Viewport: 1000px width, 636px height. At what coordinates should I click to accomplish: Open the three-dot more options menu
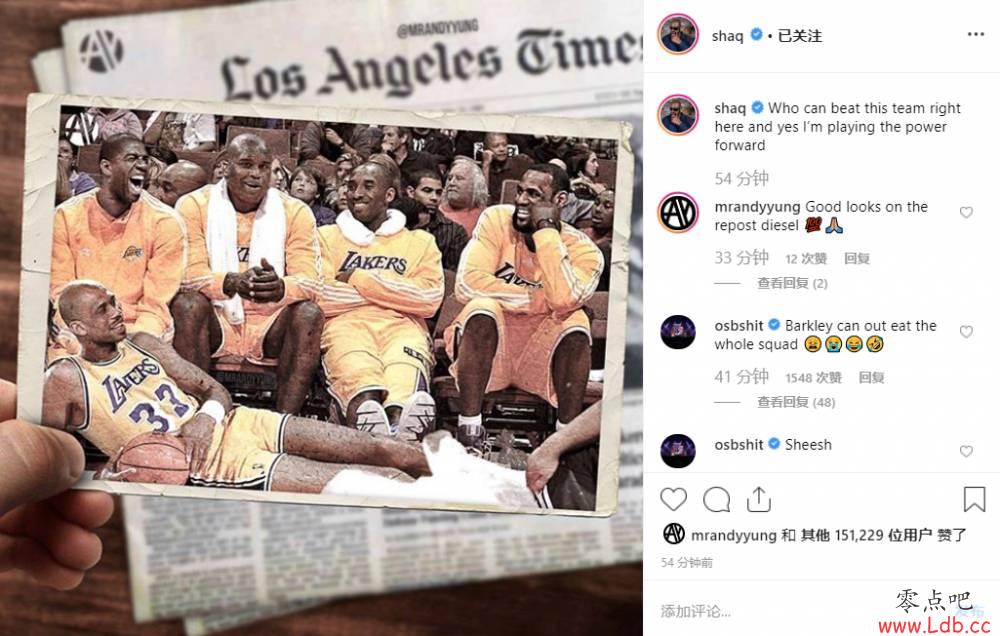click(x=975, y=34)
